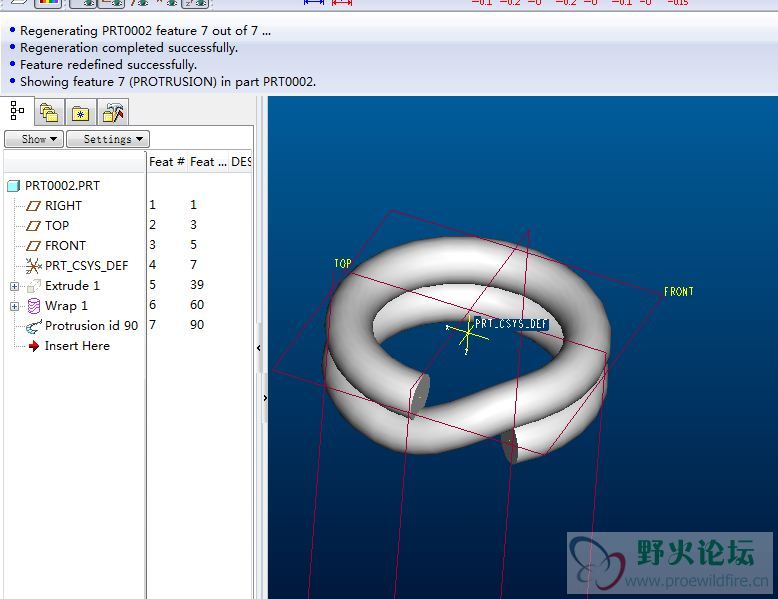Select the FRONT datum plane icon

click(33, 246)
